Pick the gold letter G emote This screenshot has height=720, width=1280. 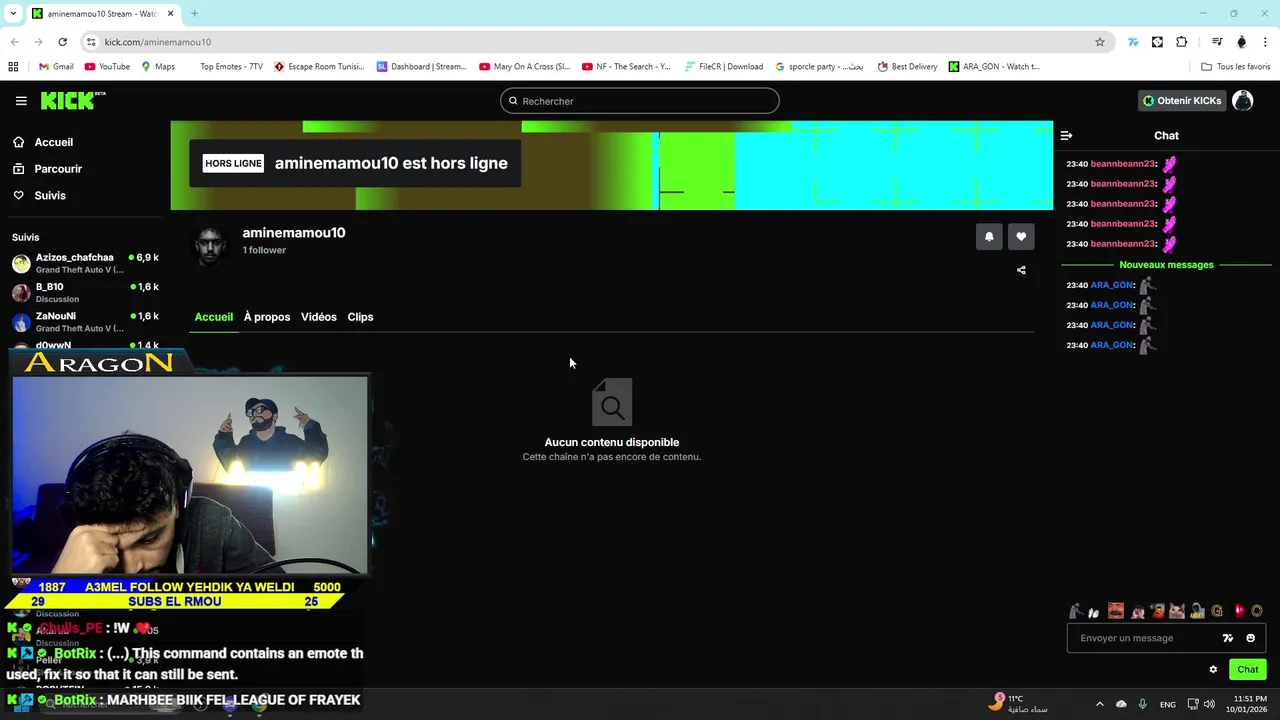[1217, 611]
